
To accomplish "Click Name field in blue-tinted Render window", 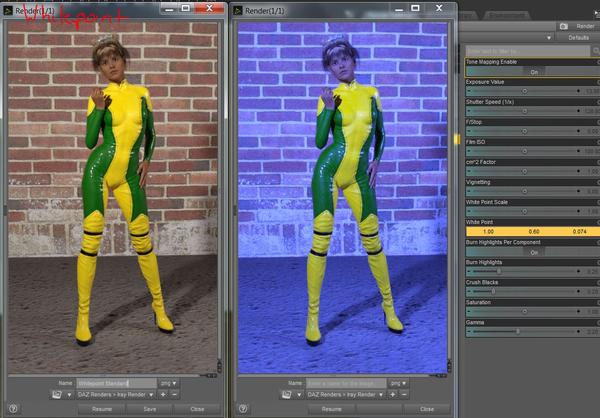I will [x=346, y=383].
